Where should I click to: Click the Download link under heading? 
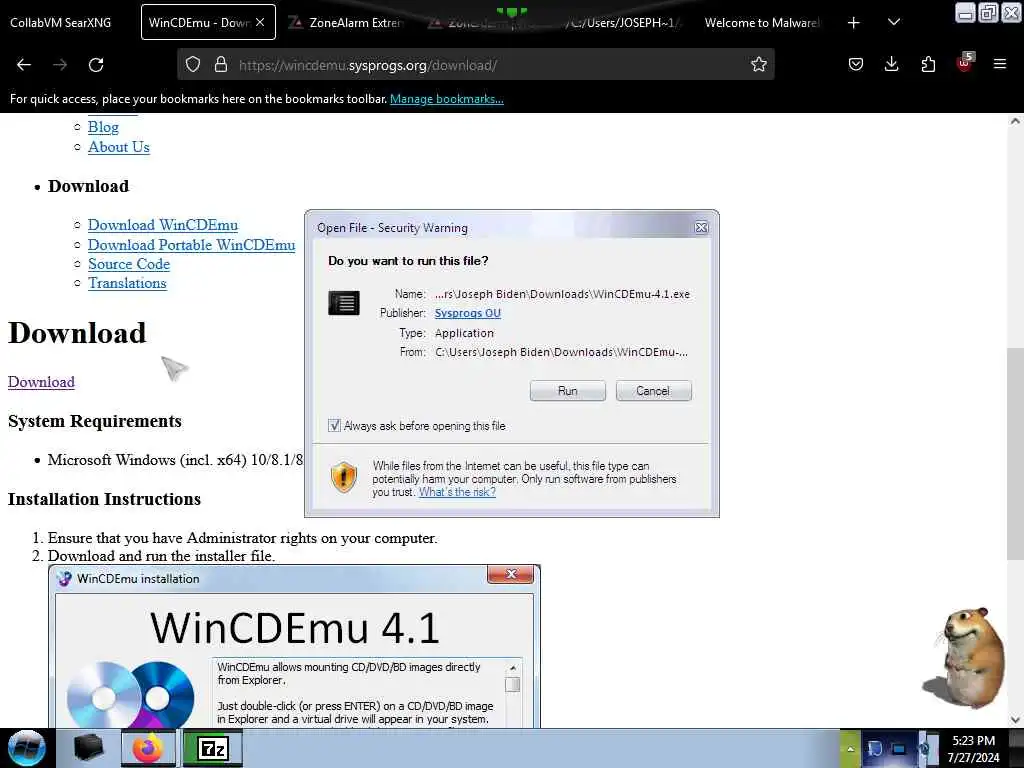coord(41,382)
